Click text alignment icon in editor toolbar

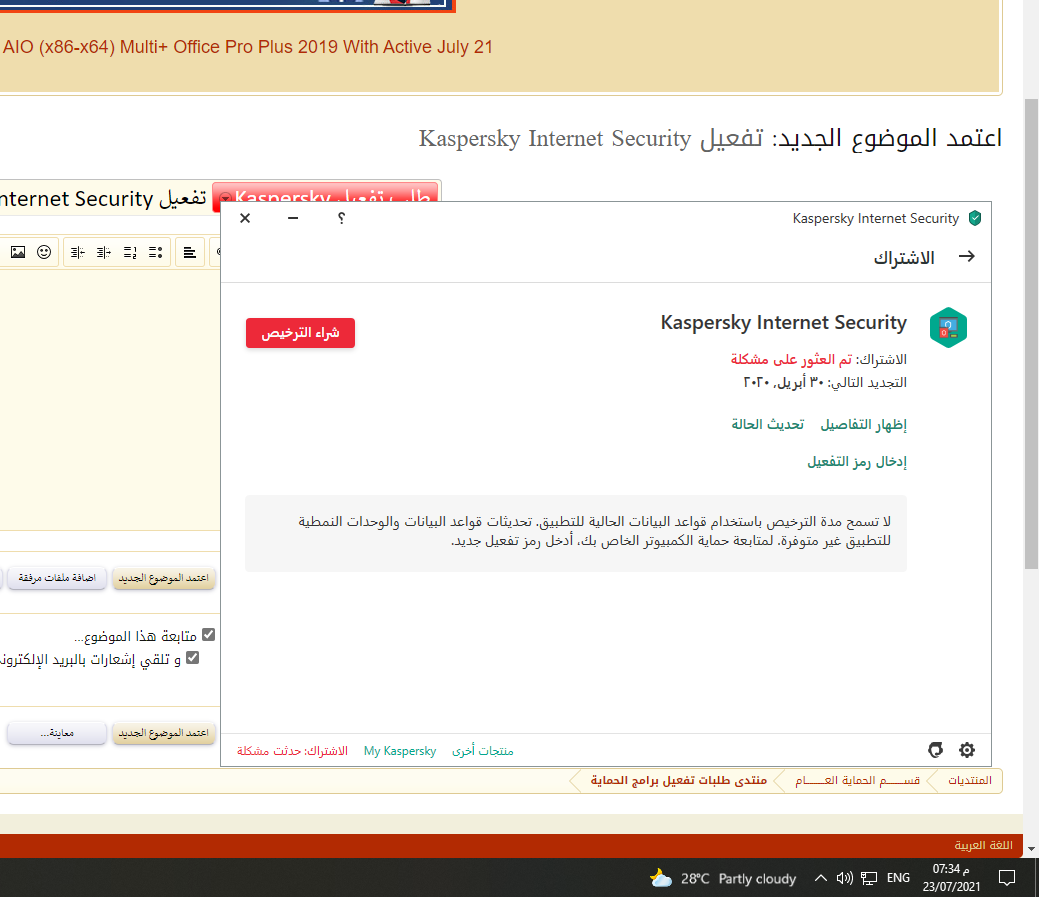tap(190, 252)
